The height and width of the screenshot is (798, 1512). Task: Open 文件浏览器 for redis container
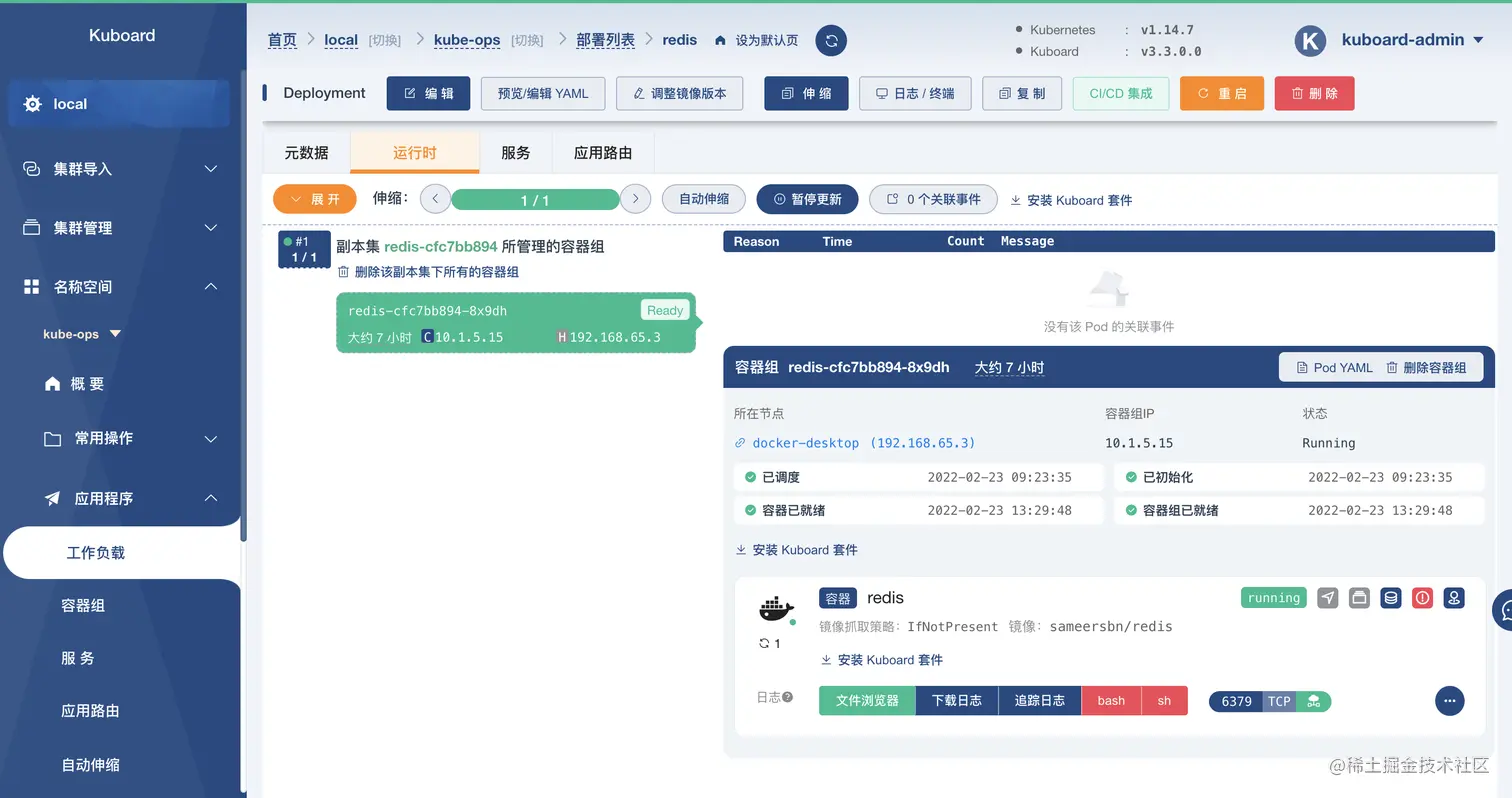867,701
